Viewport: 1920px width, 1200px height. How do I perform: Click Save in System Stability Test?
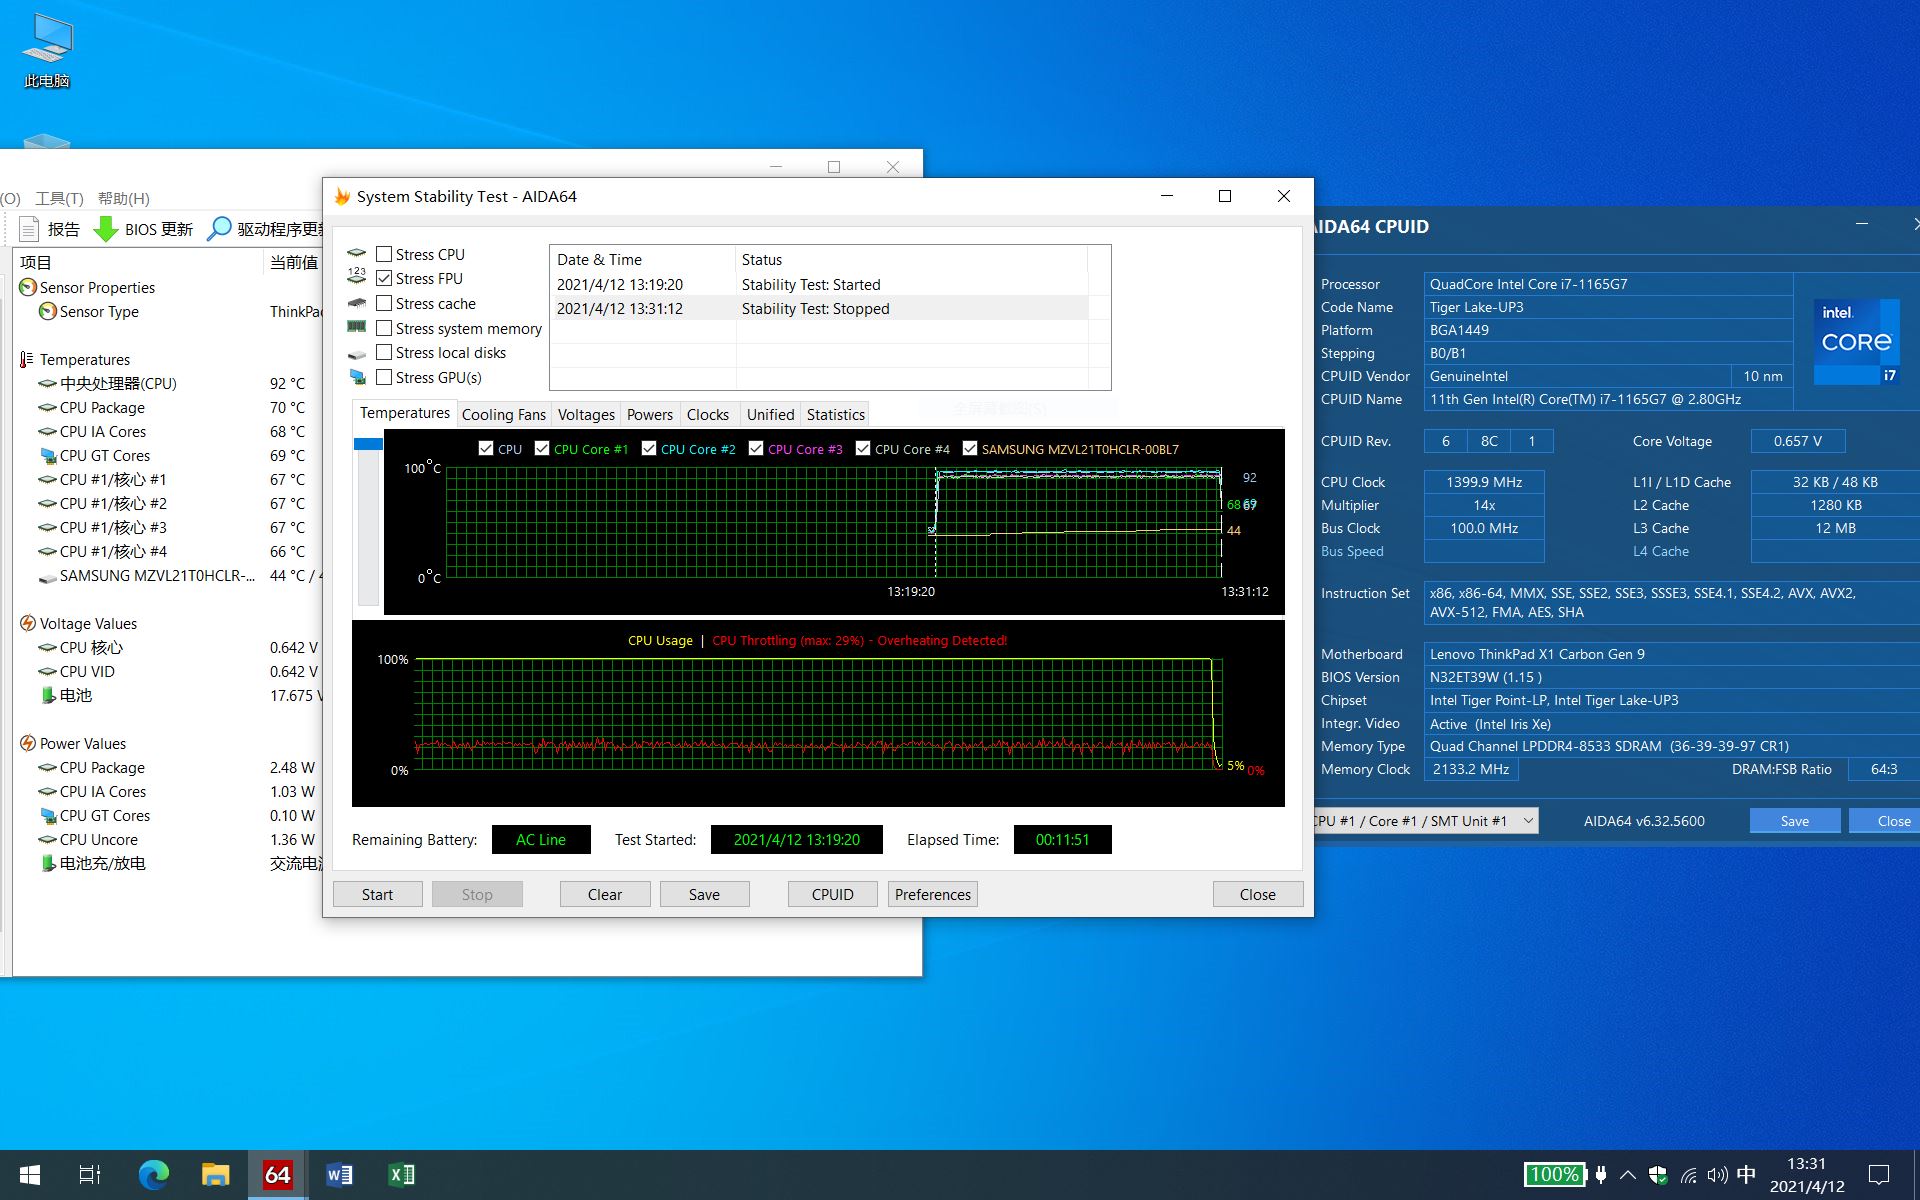click(x=704, y=894)
